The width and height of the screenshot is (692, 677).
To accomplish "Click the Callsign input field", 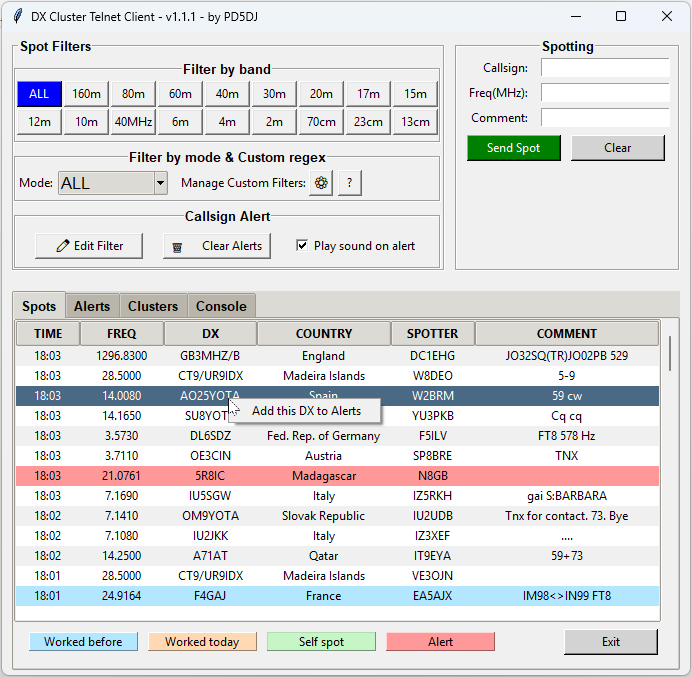I will (x=605, y=68).
